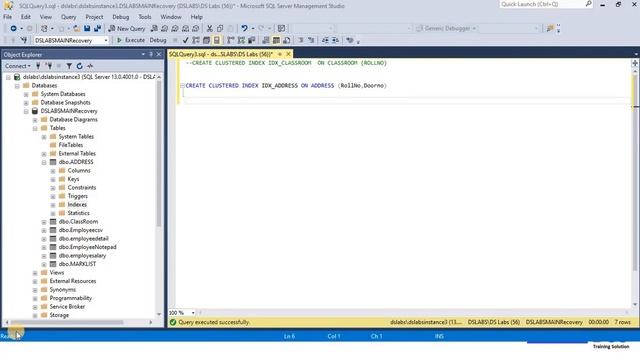Open the Connect dropdown in Object Explorer

click(18, 66)
